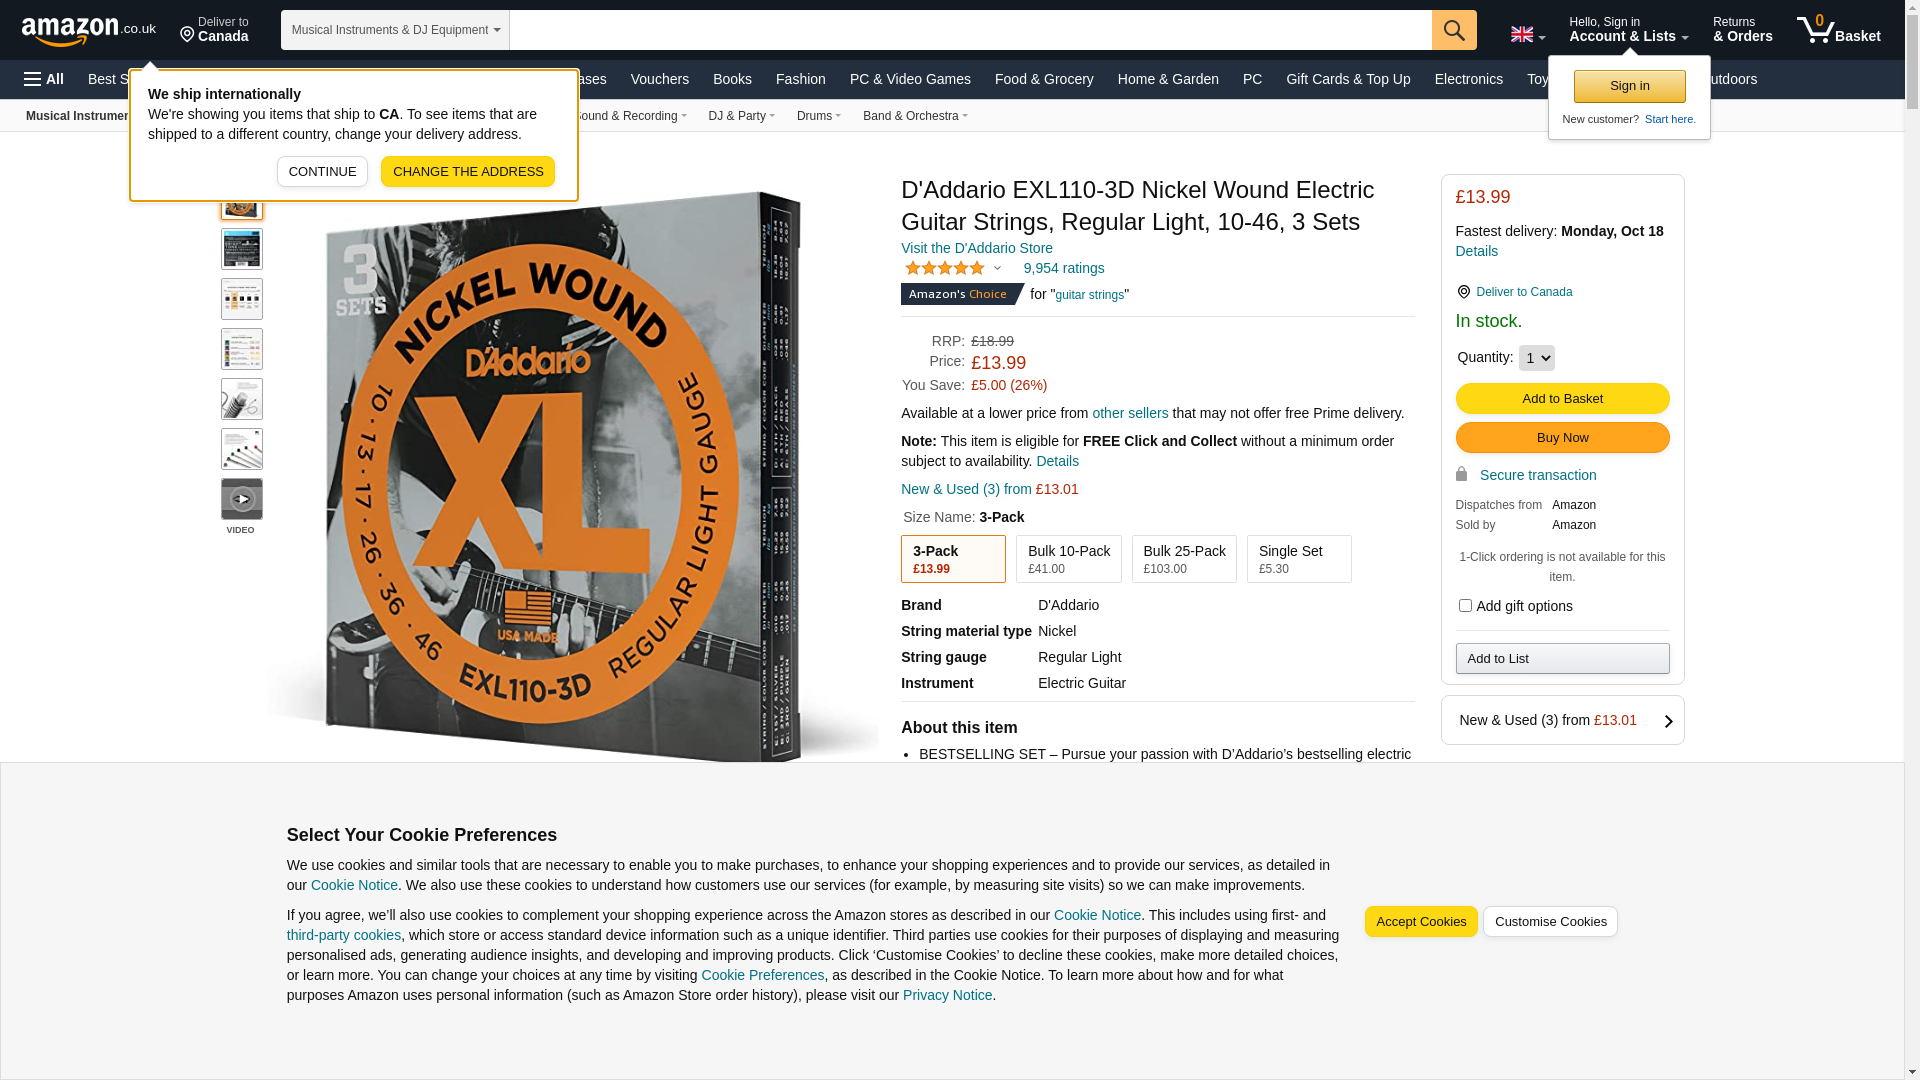The width and height of the screenshot is (1920, 1080).
Task: Open the All hamburger menu
Action: coord(44,79)
